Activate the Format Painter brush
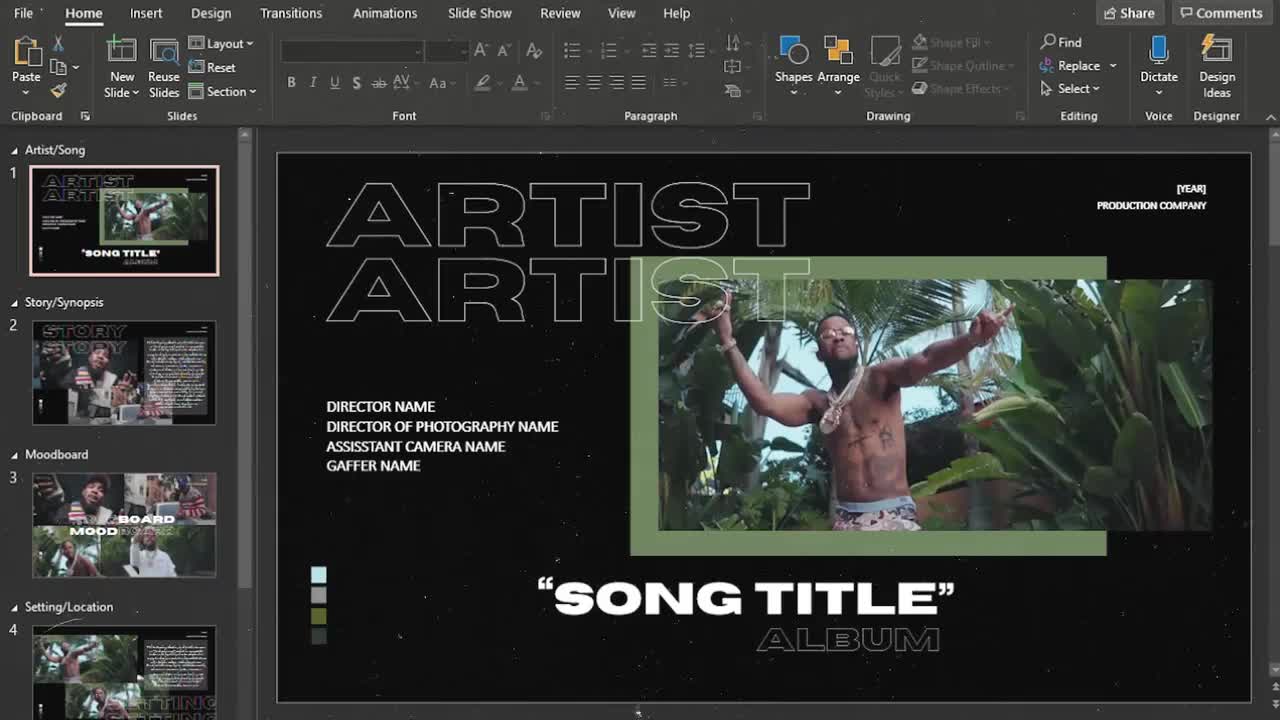 pyautogui.click(x=58, y=90)
